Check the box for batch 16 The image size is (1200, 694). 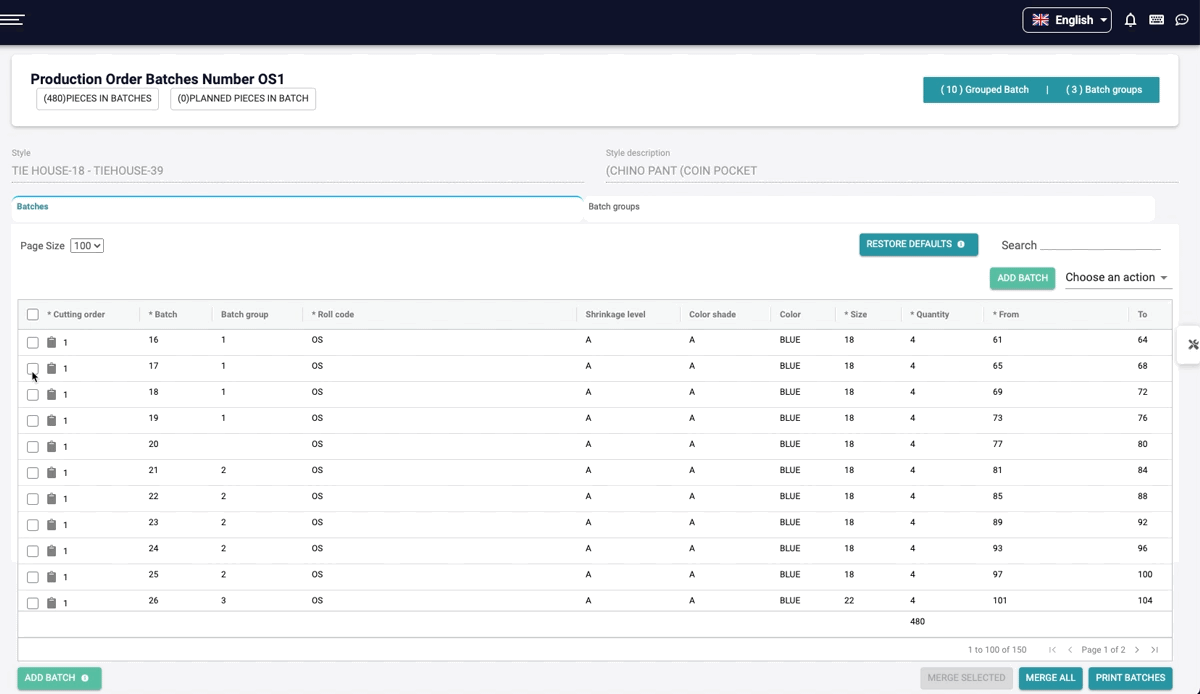[33, 342]
